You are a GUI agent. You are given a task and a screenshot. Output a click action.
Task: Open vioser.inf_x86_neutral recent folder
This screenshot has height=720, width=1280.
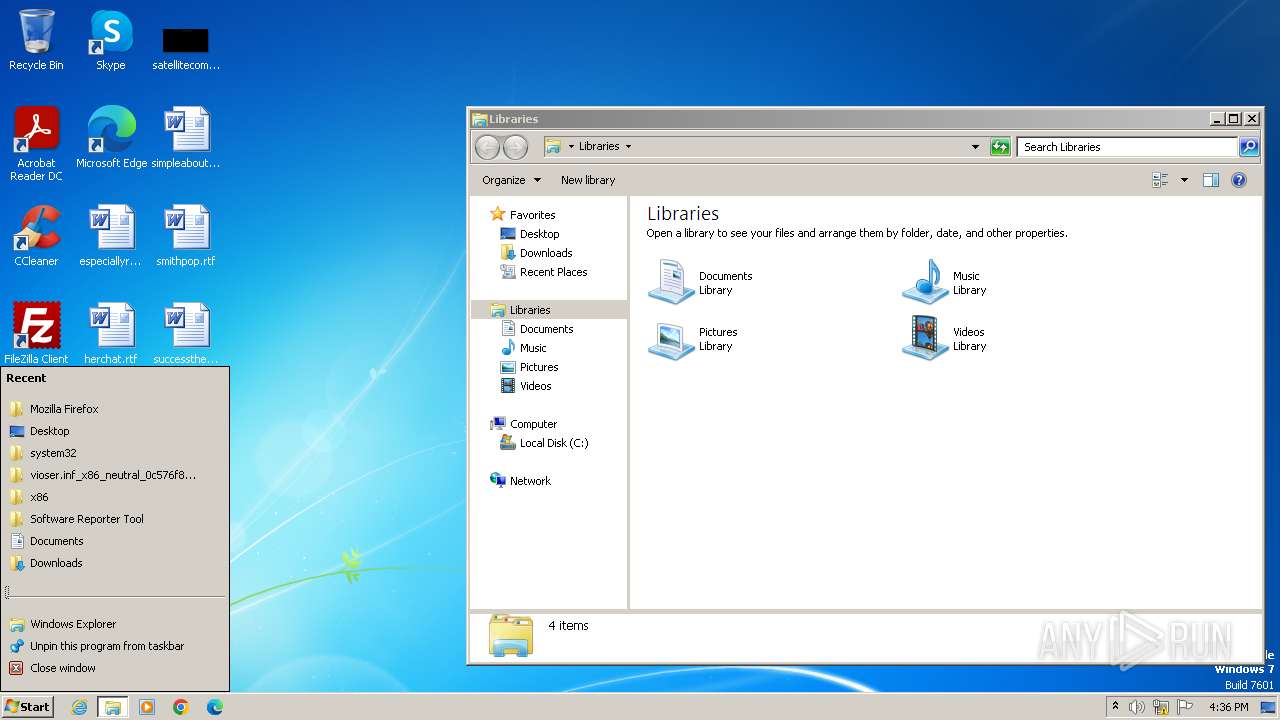tap(115, 475)
